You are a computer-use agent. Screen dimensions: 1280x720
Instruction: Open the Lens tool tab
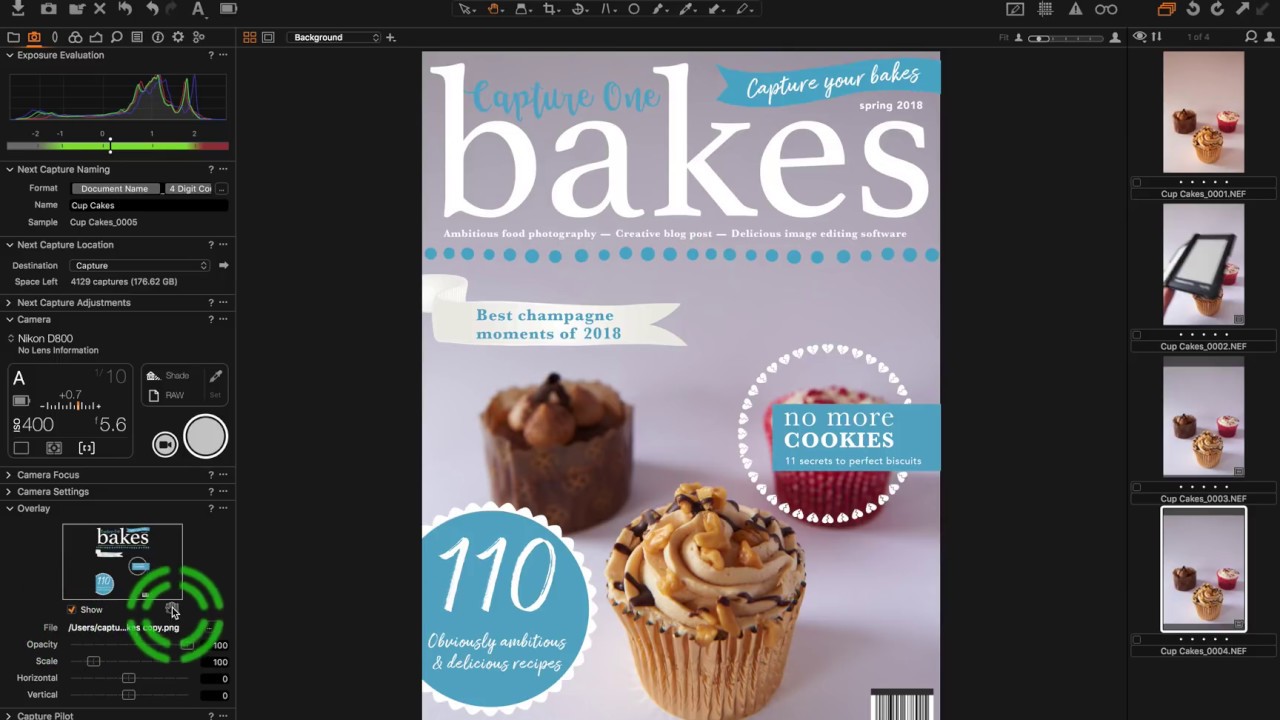point(54,37)
